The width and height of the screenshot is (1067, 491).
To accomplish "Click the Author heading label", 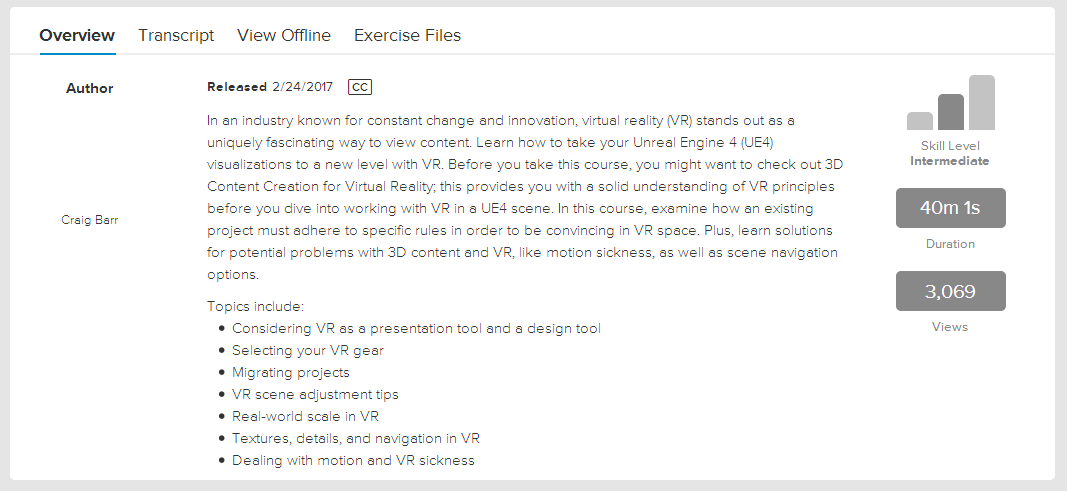I will pos(90,88).
